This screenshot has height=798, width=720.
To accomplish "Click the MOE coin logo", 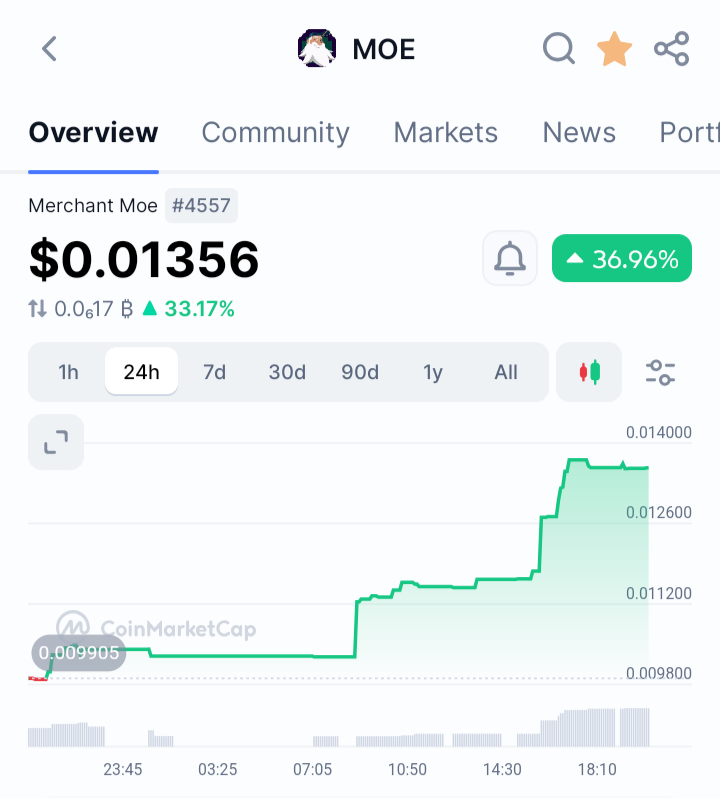I will [x=316, y=49].
